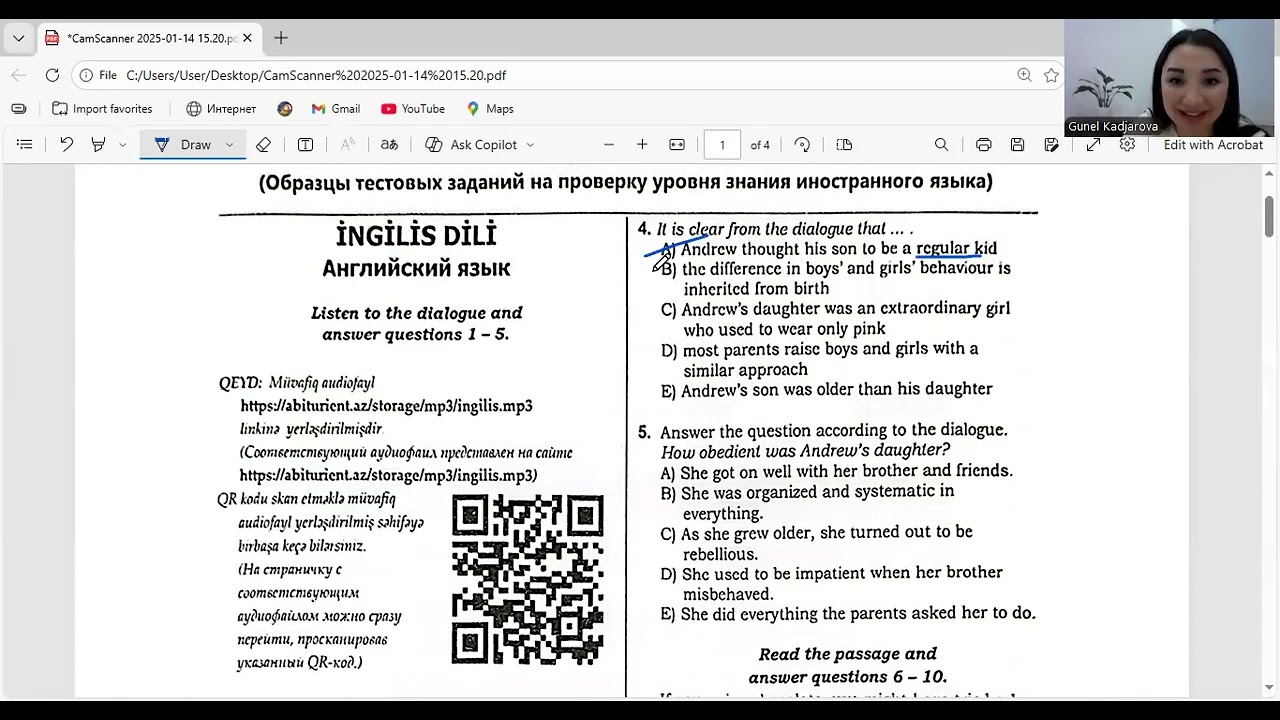This screenshot has height=720, width=1280.
Task: Rotate the PDF page
Action: pos(802,145)
